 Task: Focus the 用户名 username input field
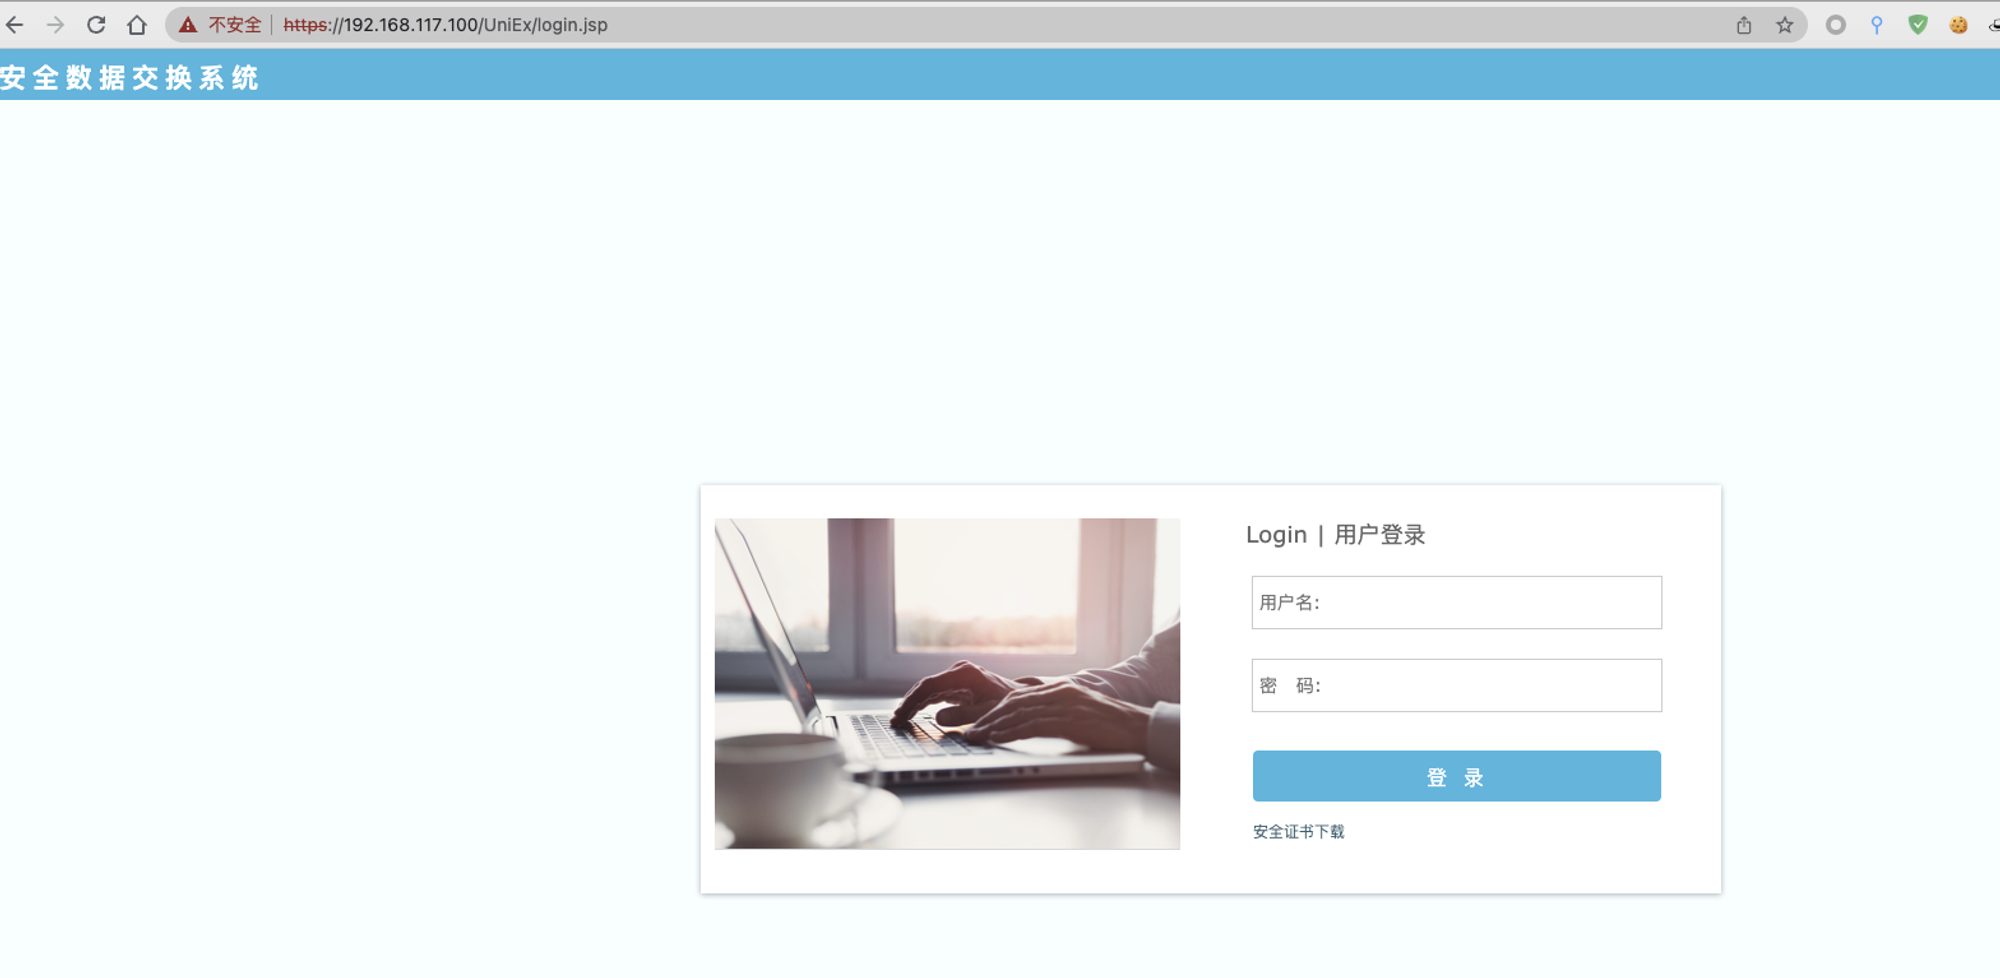1456,602
